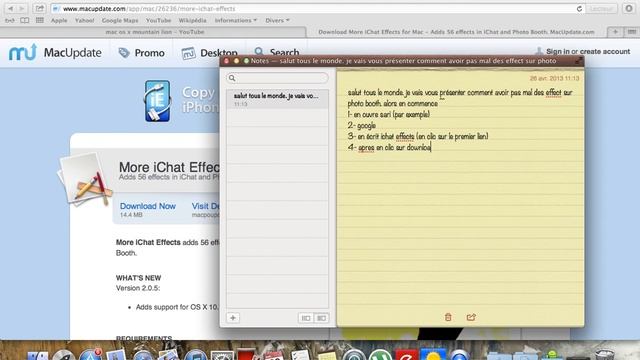640x360 pixels.
Task: Open Google Maps bookmark
Action: [120, 20]
